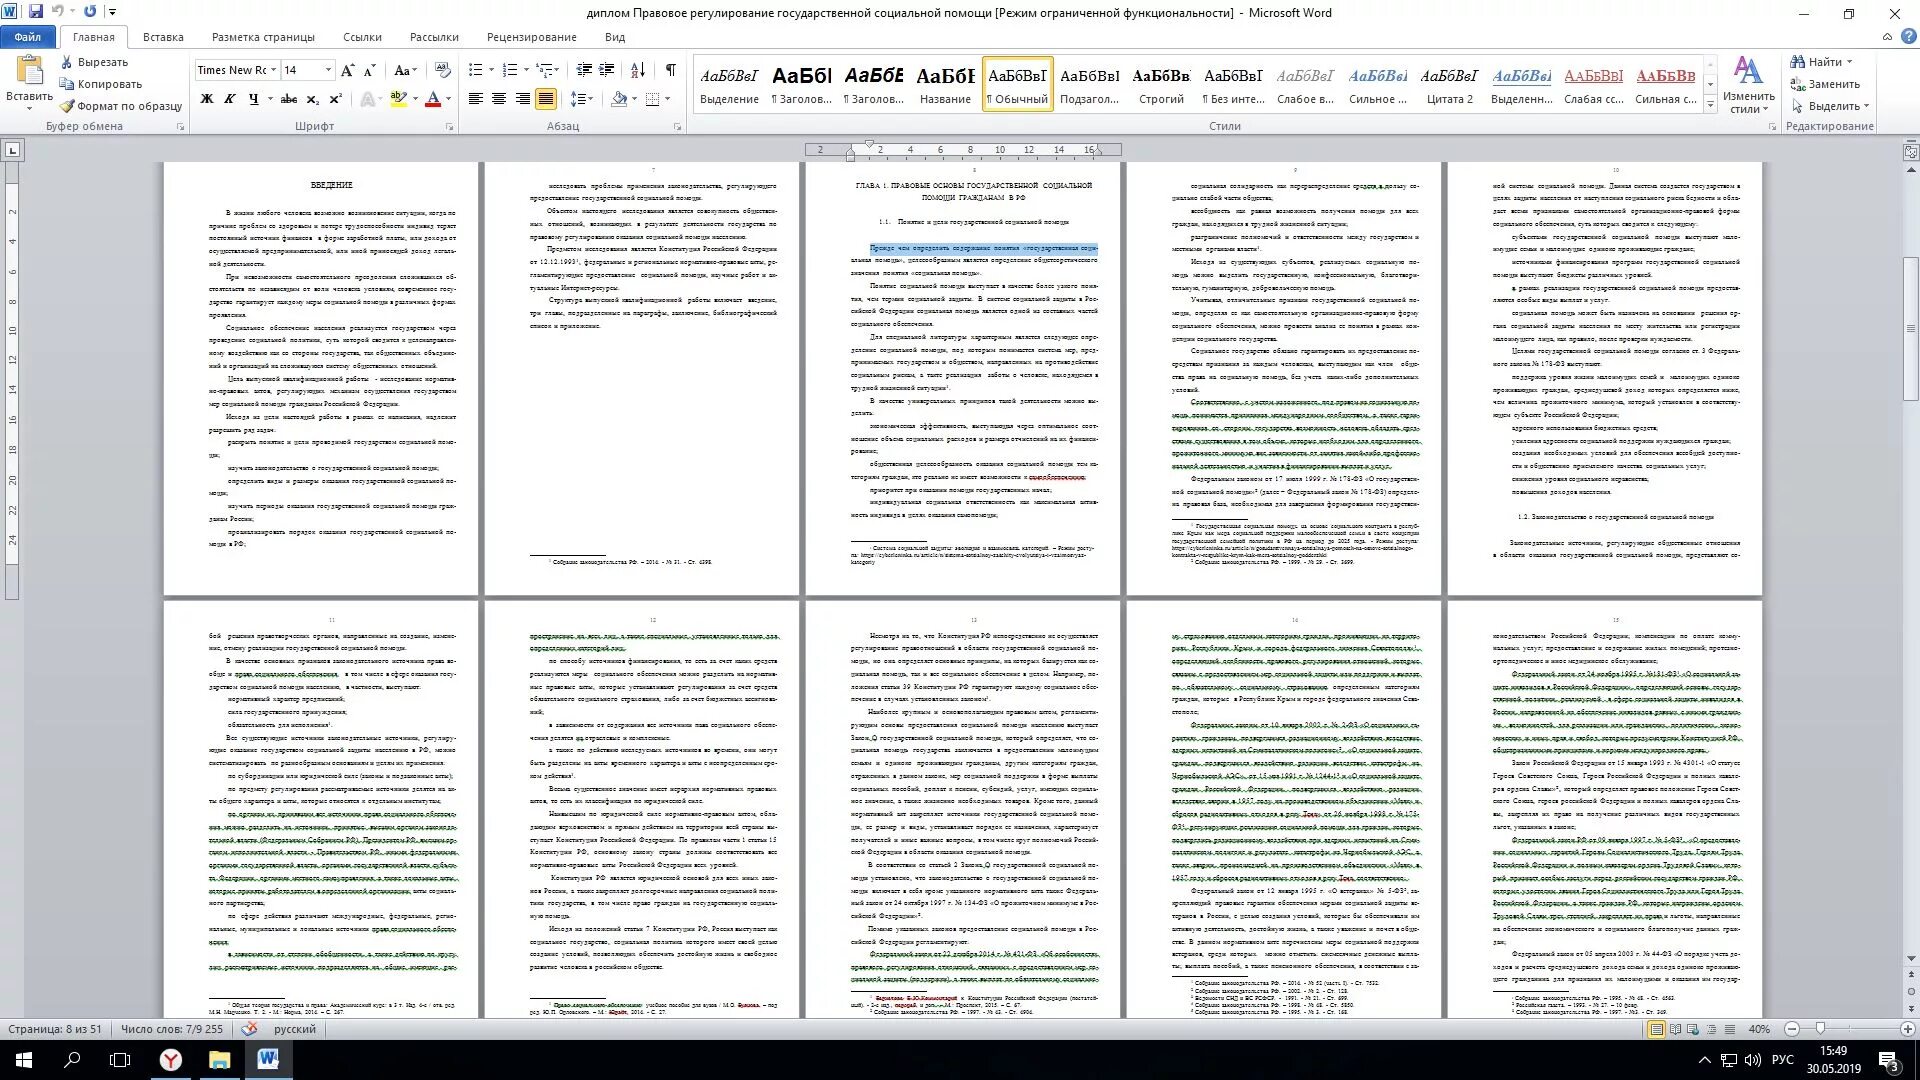This screenshot has width=1920, height=1080.
Task: Replace text via Заменить
Action: click(x=1826, y=84)
